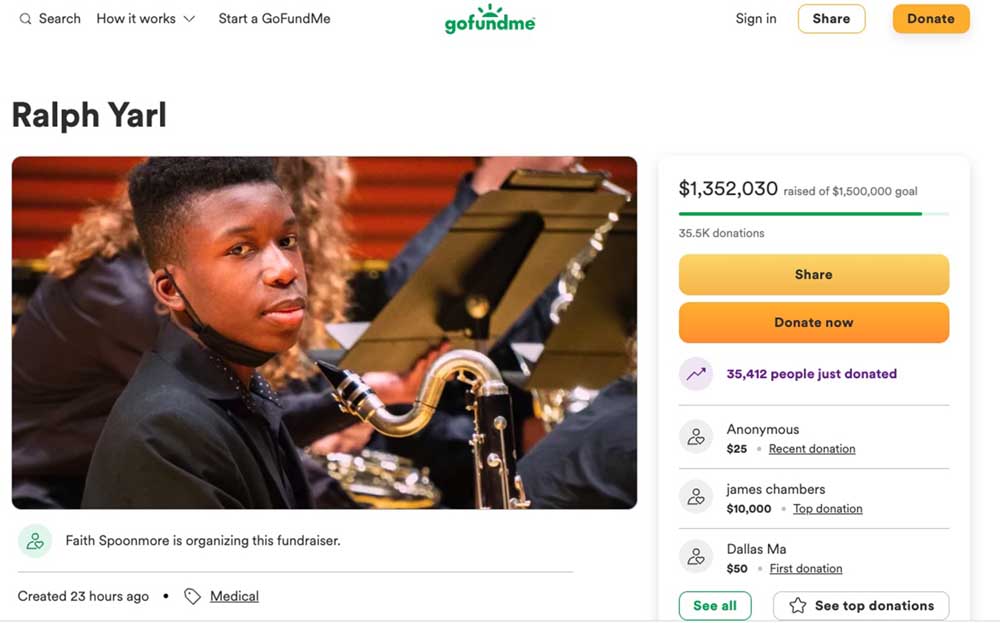
Task: Click the Dallas Ma donor avatar icon
Action: (696, 557)
